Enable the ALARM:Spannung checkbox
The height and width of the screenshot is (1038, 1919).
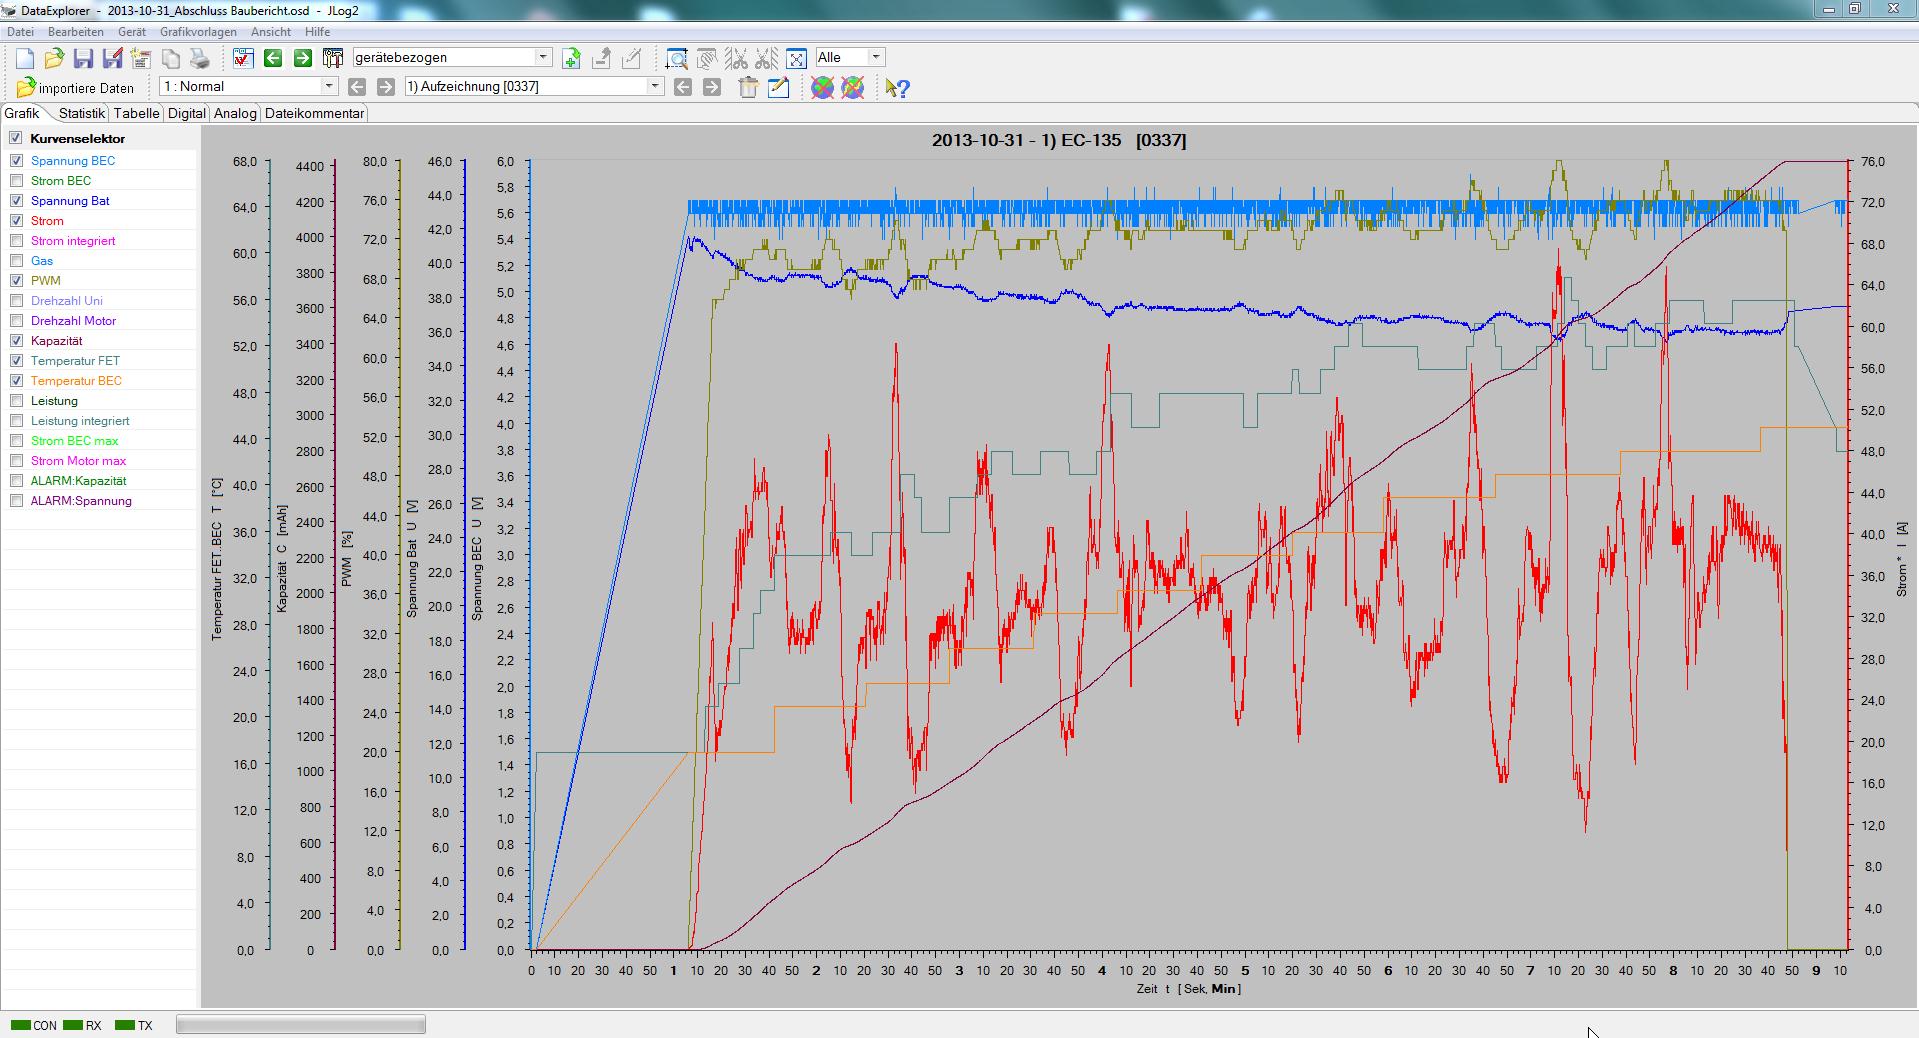(16, 500)
